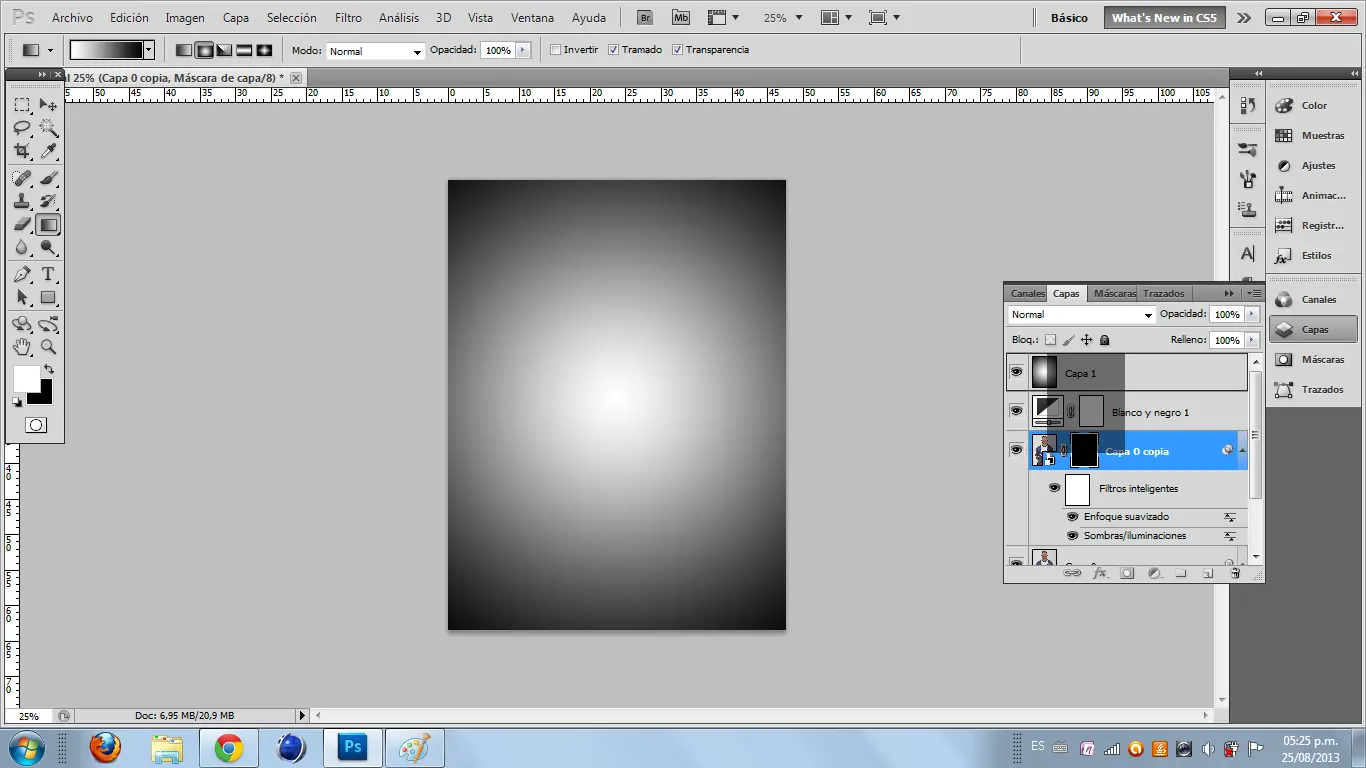This screenshot has height=768, width=1366.
Task: Select the Dodge tool
Action: tap(48, 247)
